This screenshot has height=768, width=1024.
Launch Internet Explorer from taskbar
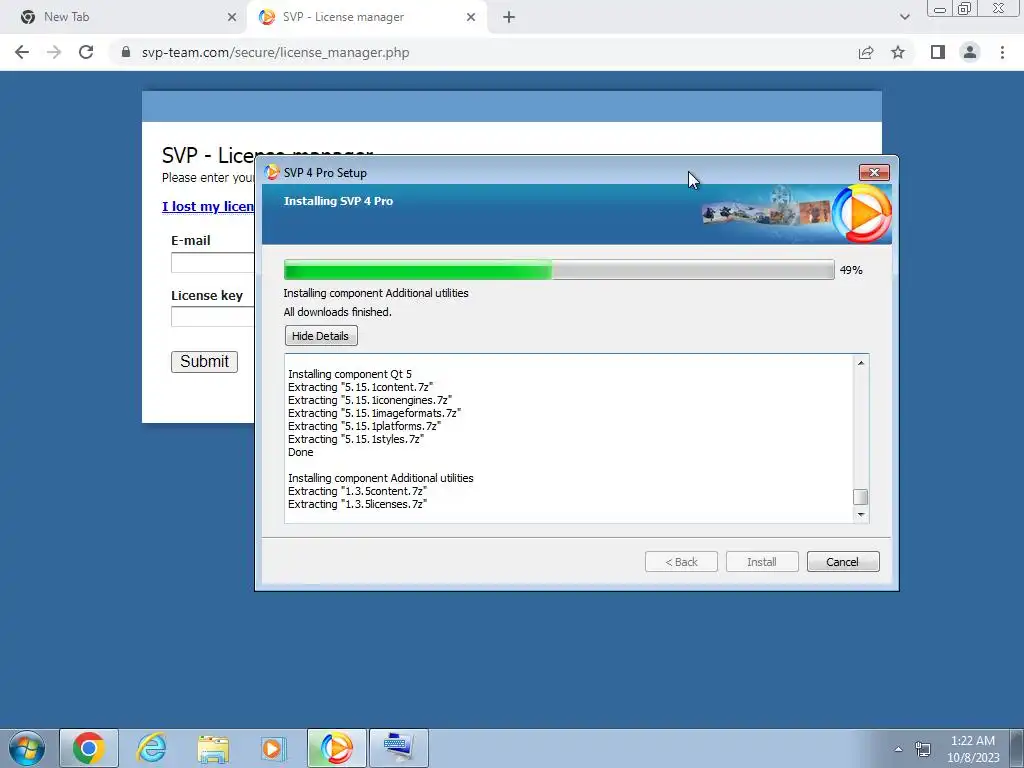[152, 748]
